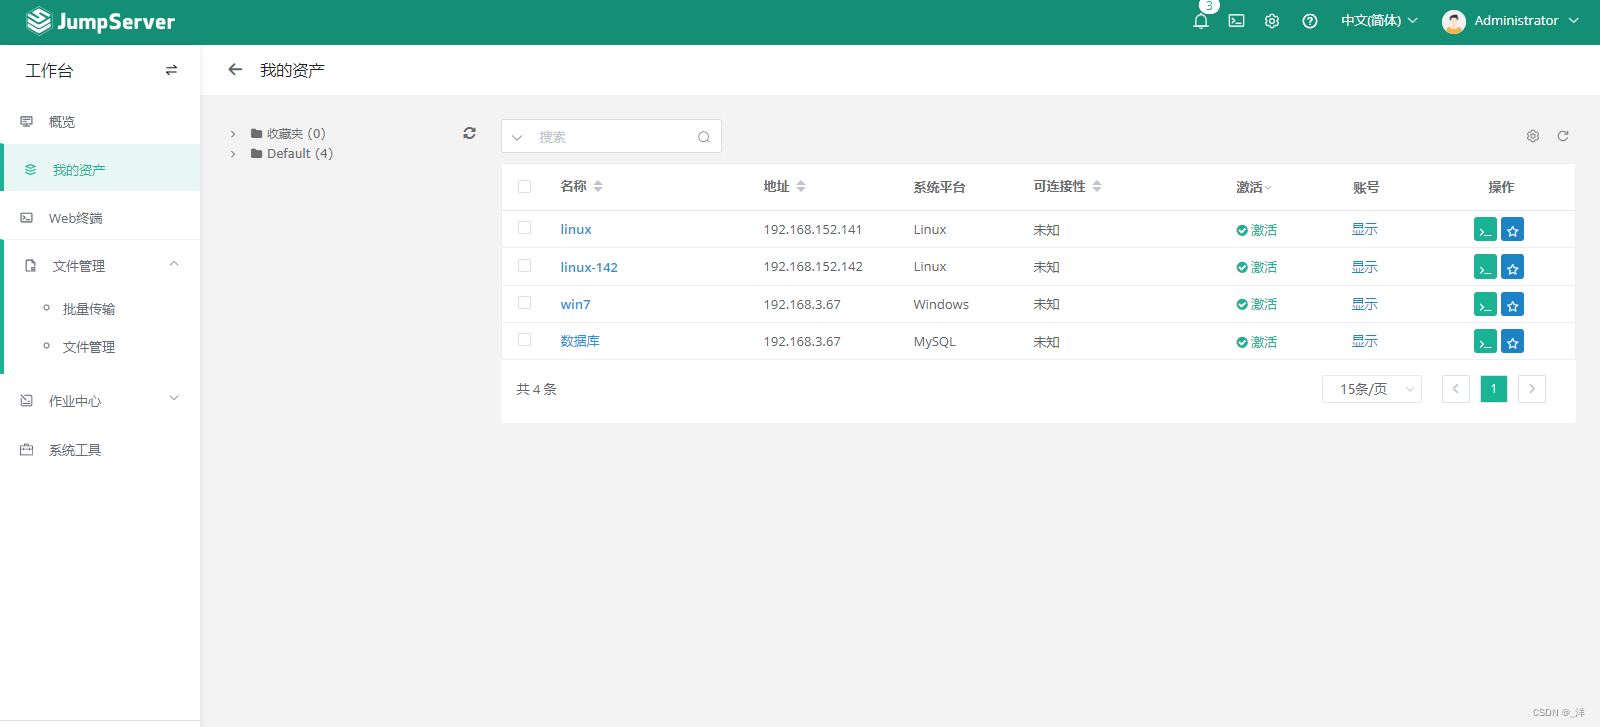Go to page 1
Screen dimensions: 1600x727
(x=1494, y=389)
